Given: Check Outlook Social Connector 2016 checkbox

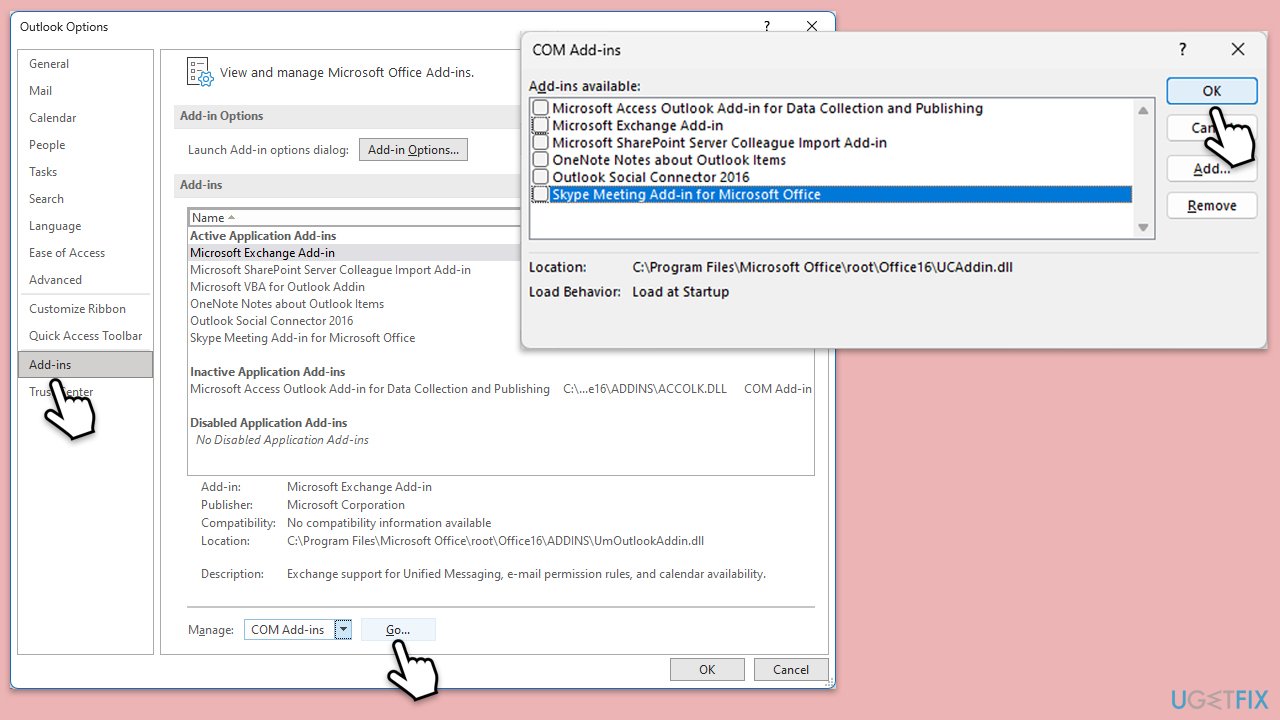Looking at the screenshot, I should pos(541,177).
